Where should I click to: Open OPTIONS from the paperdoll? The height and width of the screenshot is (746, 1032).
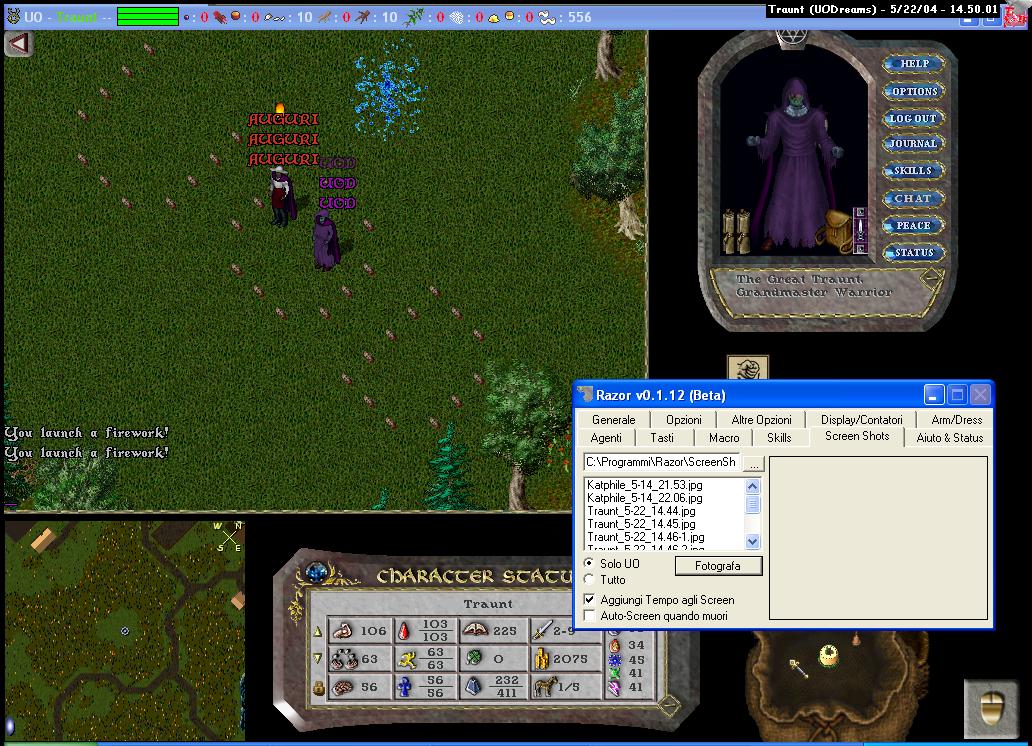coord(914,91)
